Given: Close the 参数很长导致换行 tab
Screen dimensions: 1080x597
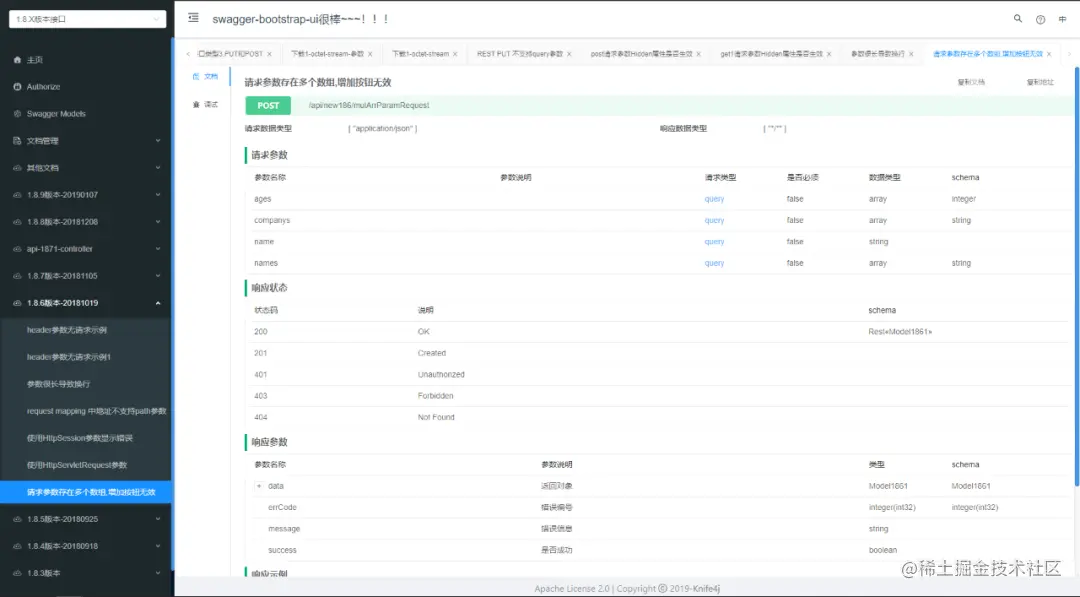Looking at the screenshot, I should click(911, 54).
